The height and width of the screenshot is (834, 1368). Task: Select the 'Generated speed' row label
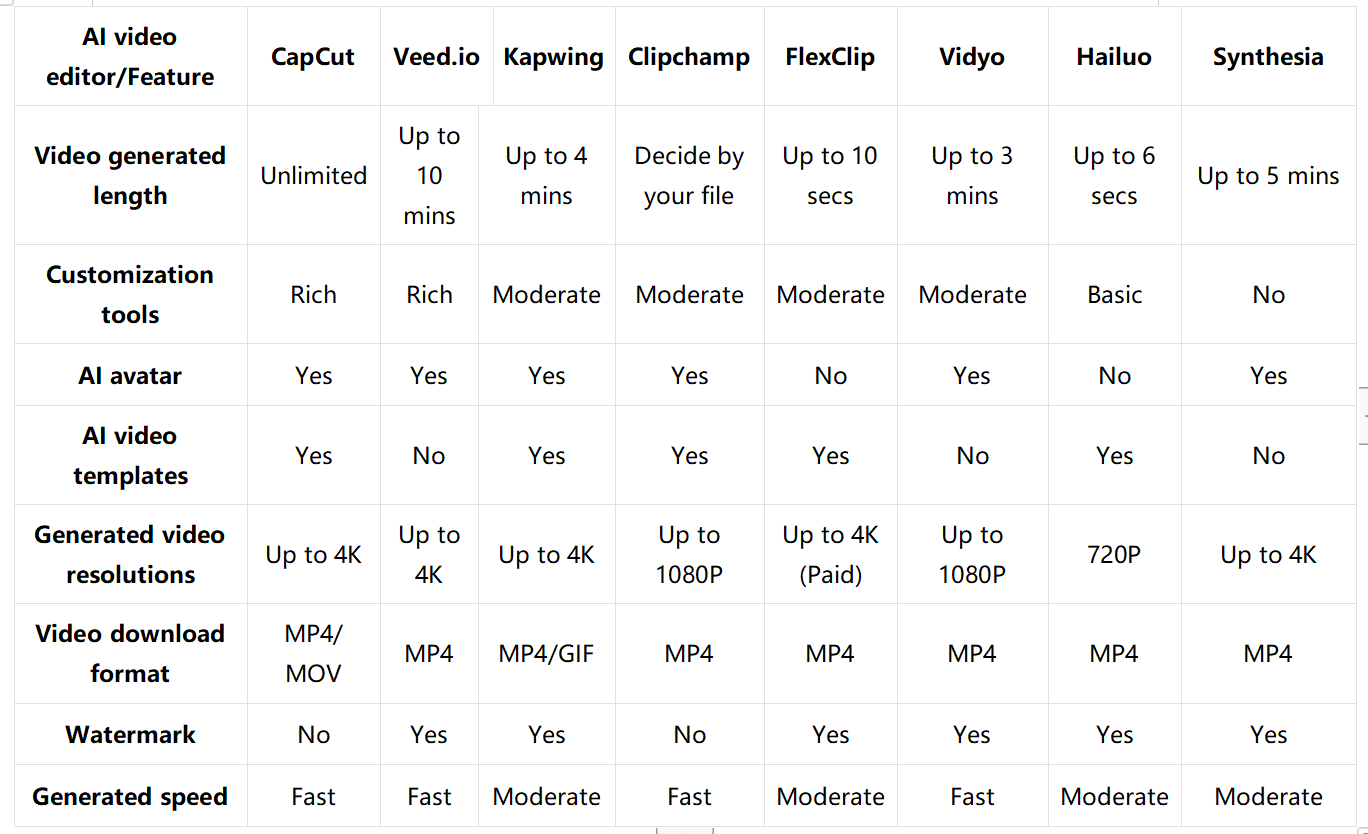[130, 796]
